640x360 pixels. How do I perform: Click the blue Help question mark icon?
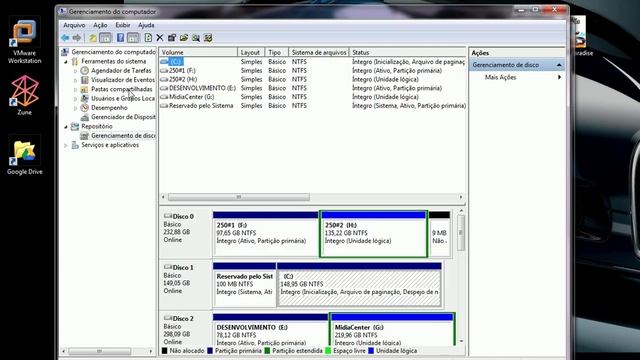[x=120, y=38]
